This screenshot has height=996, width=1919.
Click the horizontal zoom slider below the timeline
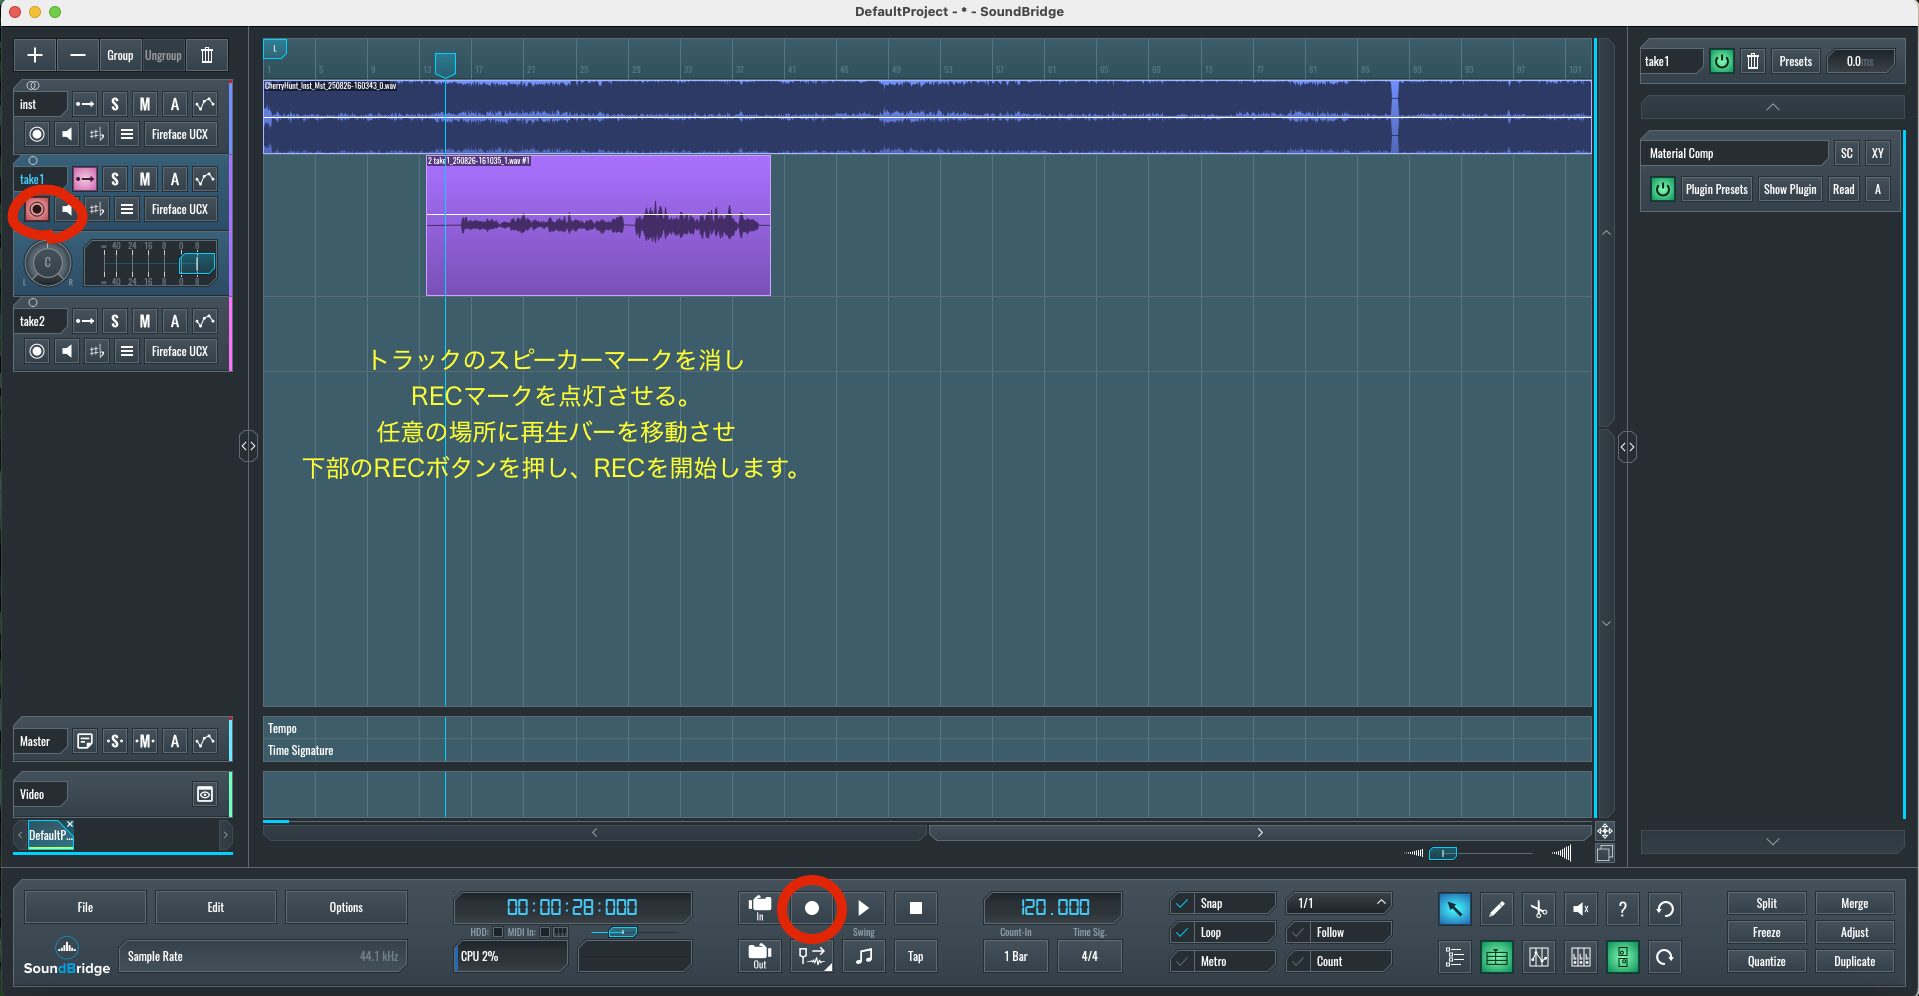click(x=1443, y=853)
